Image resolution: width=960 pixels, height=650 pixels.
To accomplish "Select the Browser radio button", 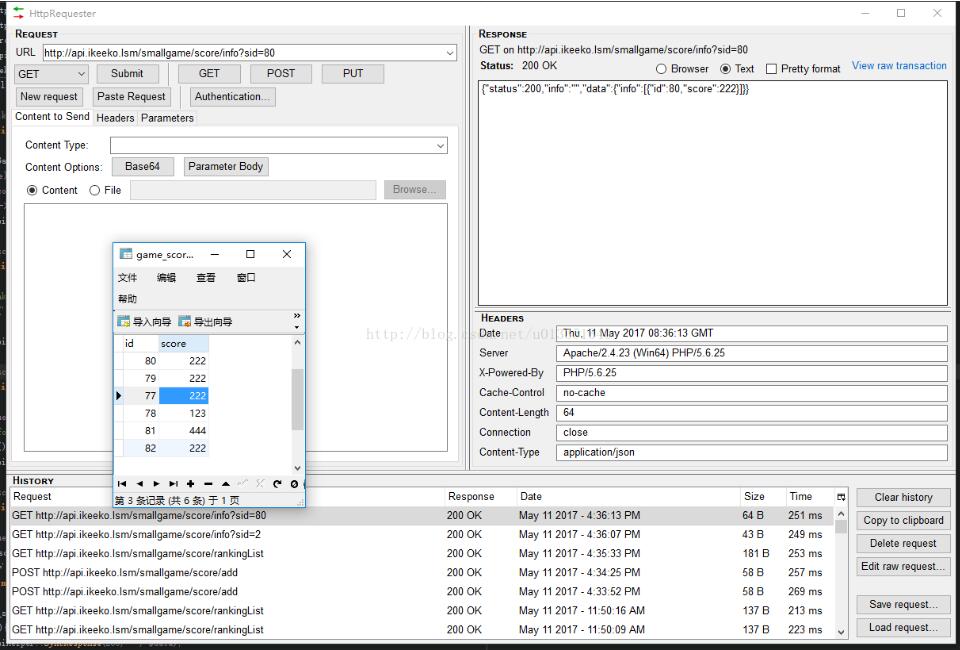I will click(662, 69).
